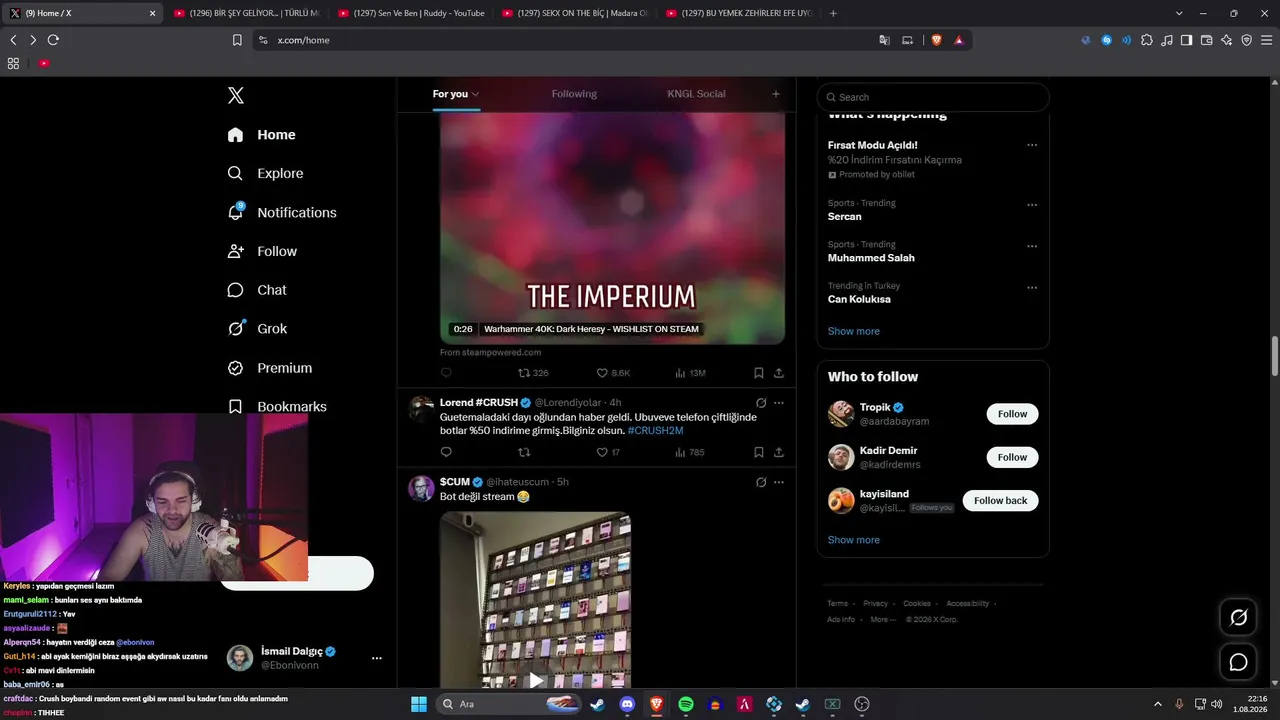Open Chat via its speech bubble icon
Screen dimensions: 1280x720
[235, 290]
